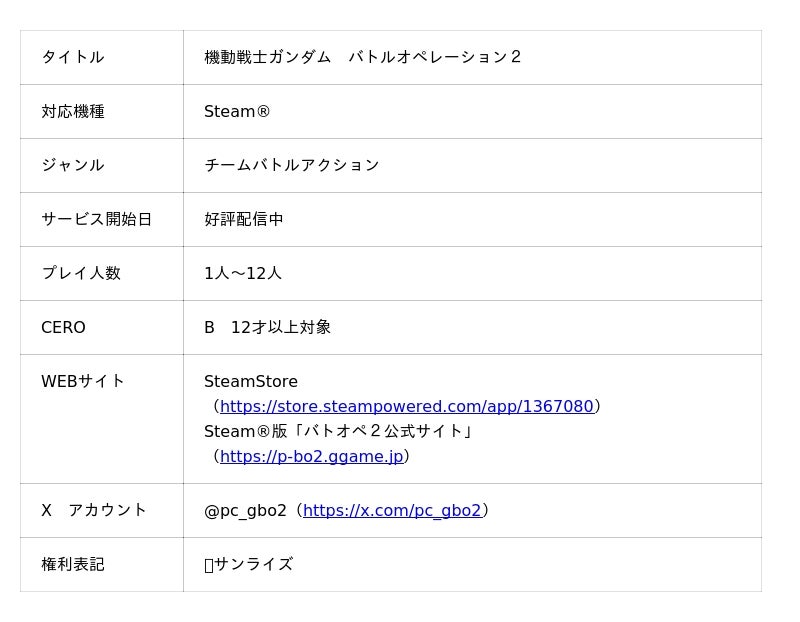Click the B 12才以上対象 rating text
The height and width of the screenshot is (622, 800).
[x=267, y=328]
